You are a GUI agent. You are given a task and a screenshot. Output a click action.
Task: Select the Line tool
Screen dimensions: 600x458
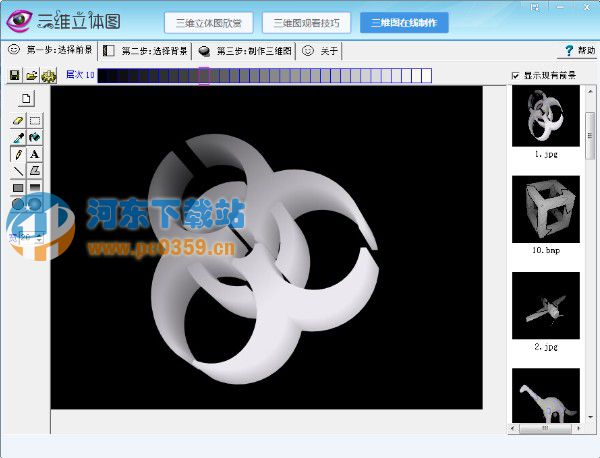(18, 171)
